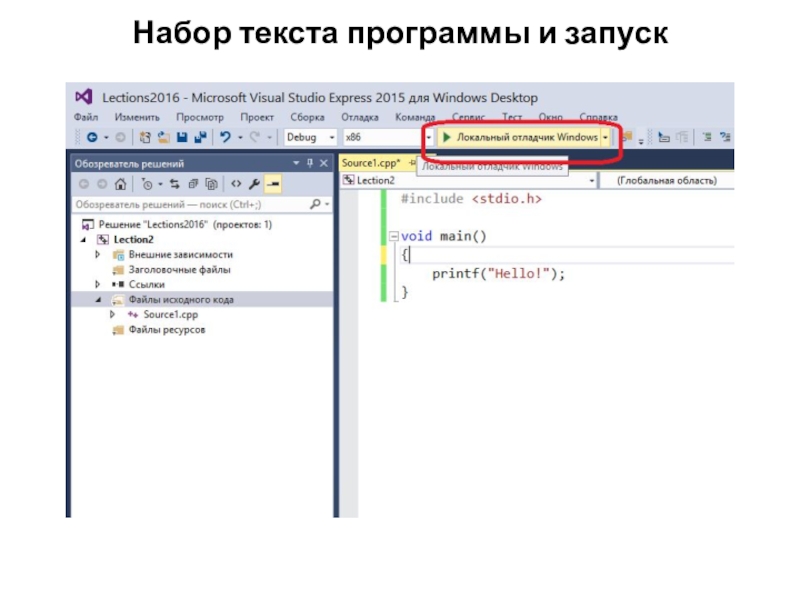Expand the Внешние зависимости tree node
Image resolution: width=800 pixels, height=600 pixels.
click(98, 255)
